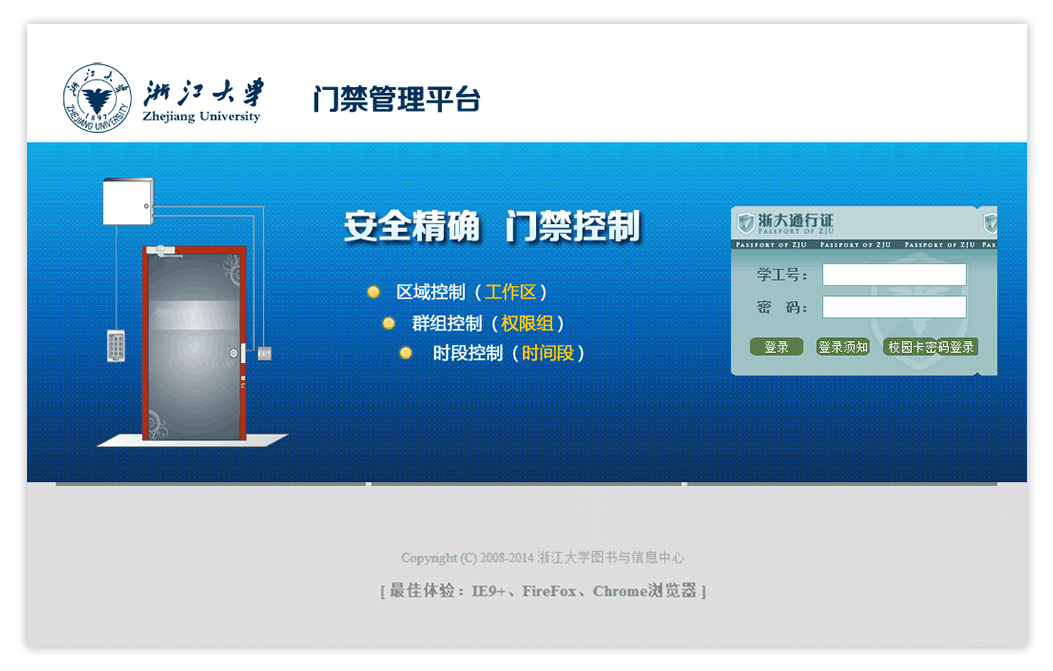The image size is (1053, 671).
Task: Click the 门禁管理平台 page title
Action: pos(397,99)
